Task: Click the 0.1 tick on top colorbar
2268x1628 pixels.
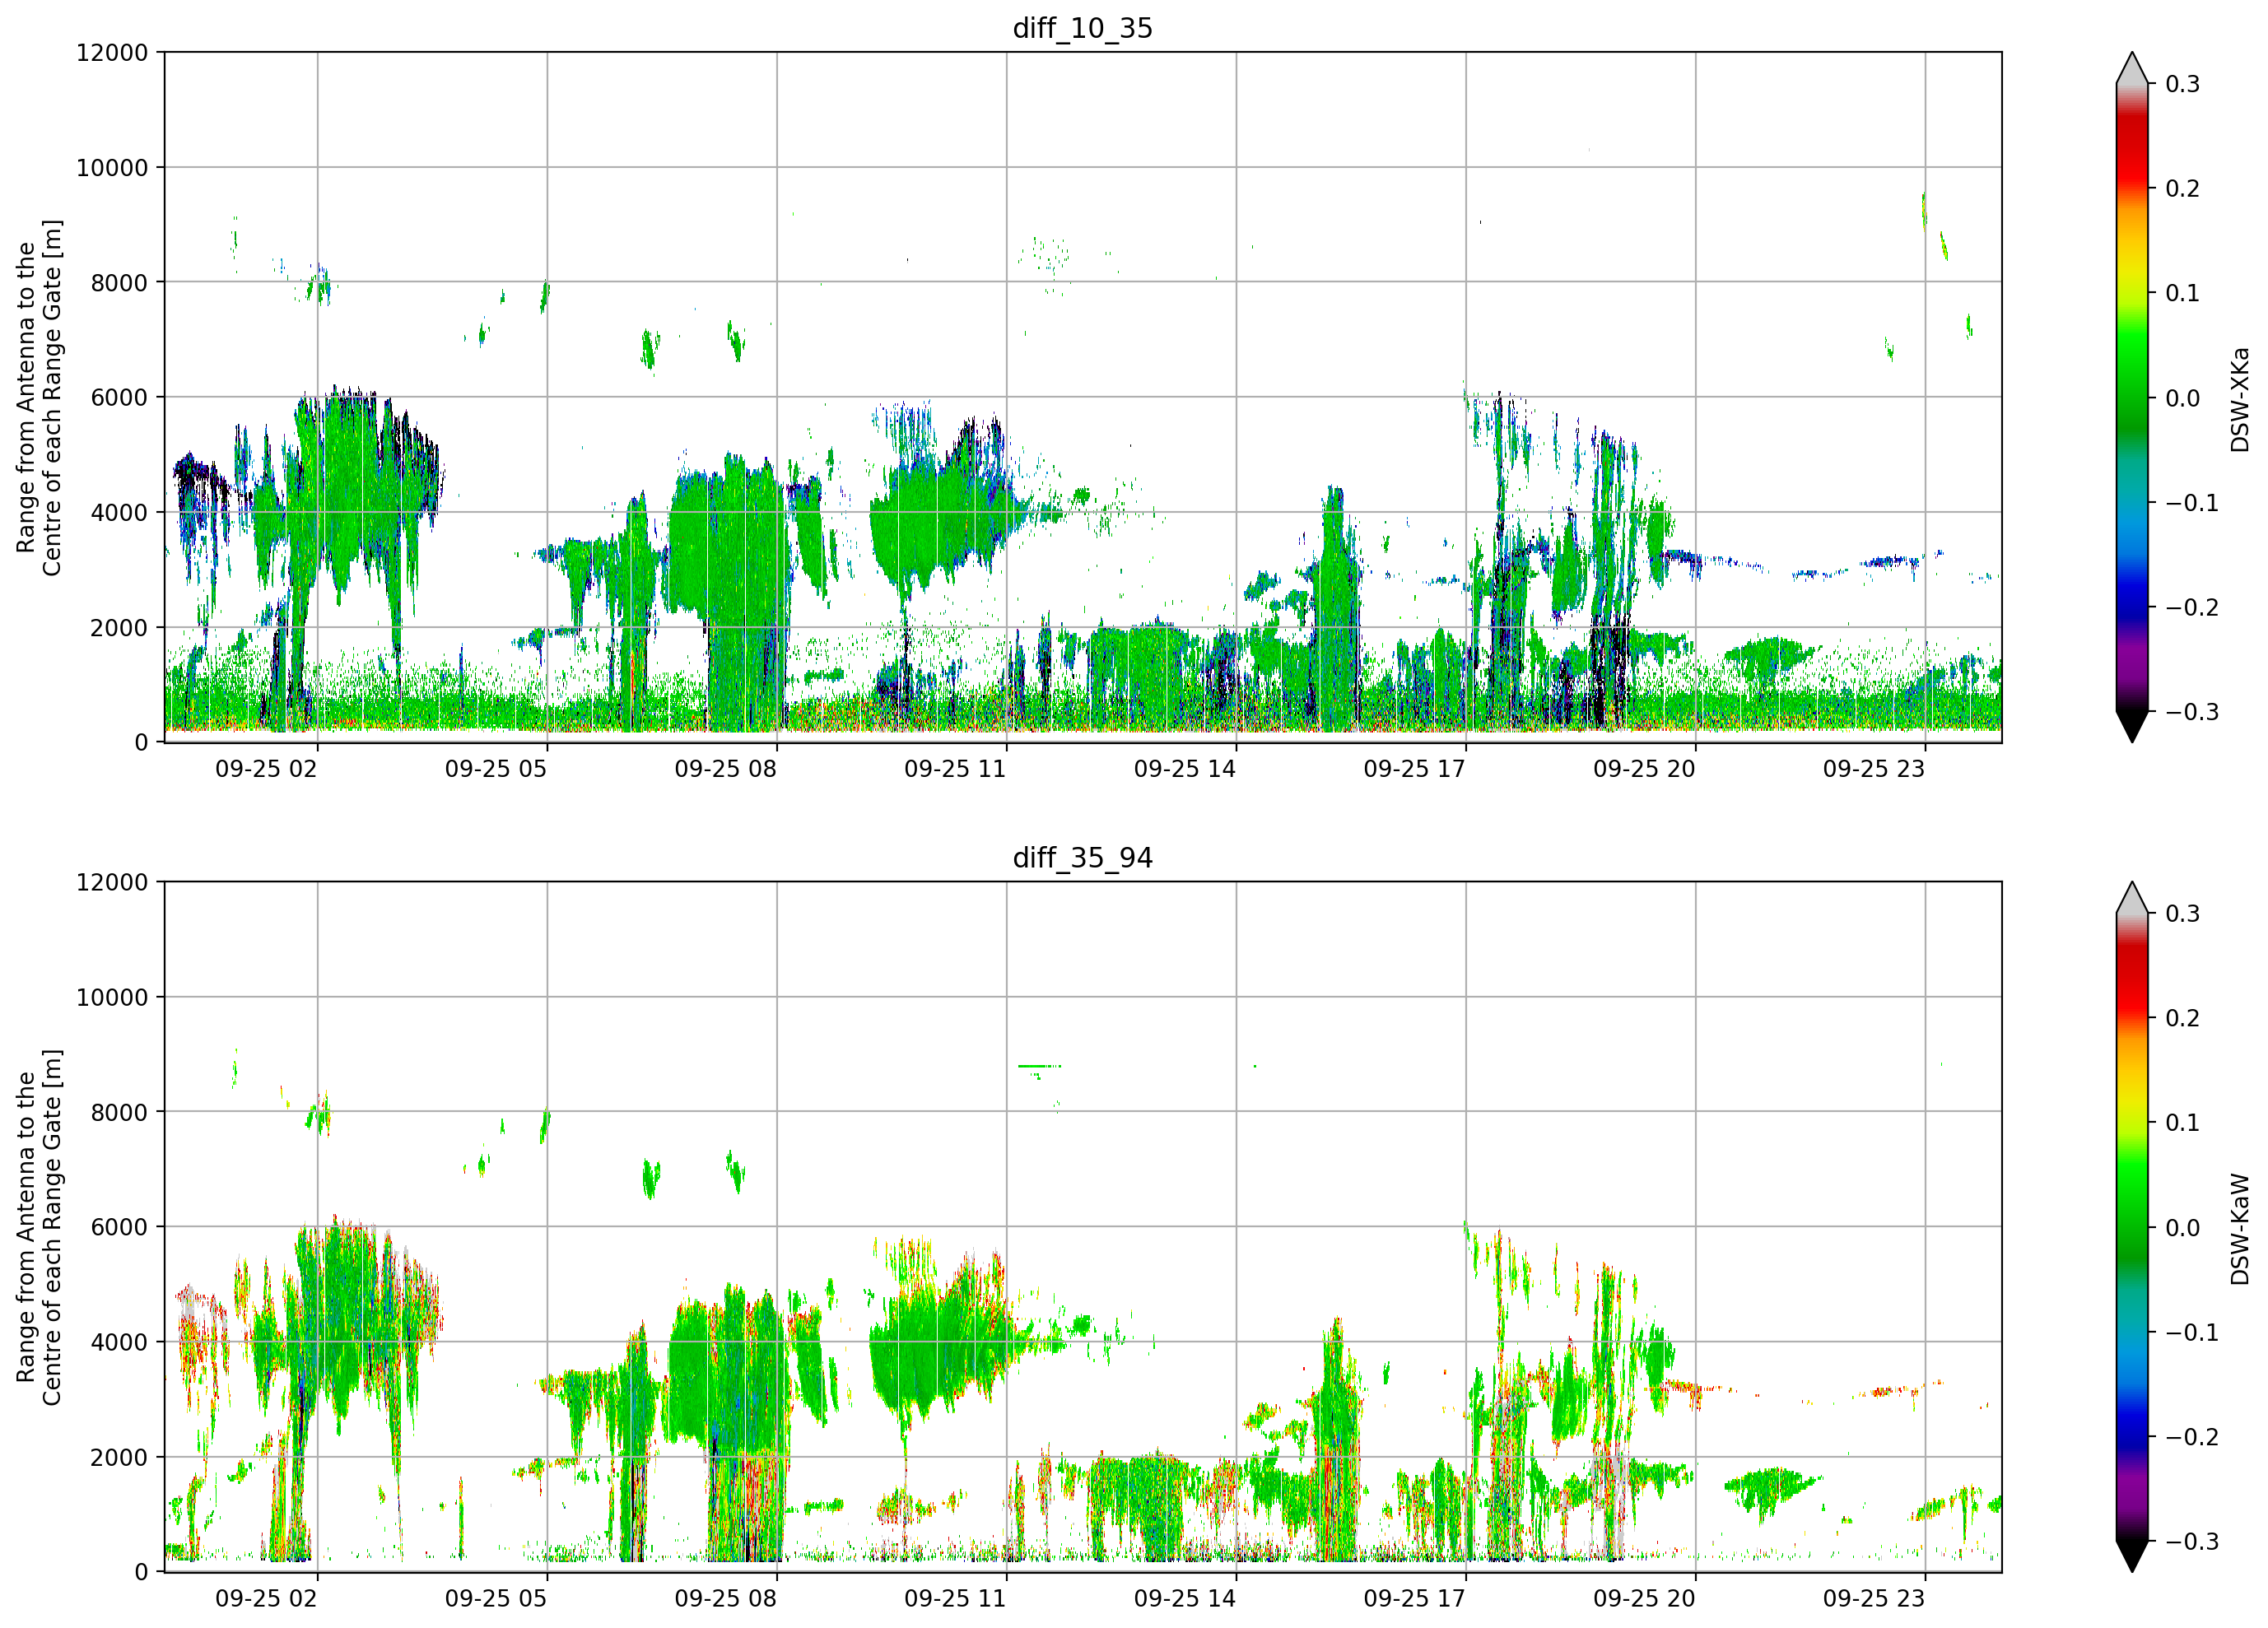Action: (2183, 294)
